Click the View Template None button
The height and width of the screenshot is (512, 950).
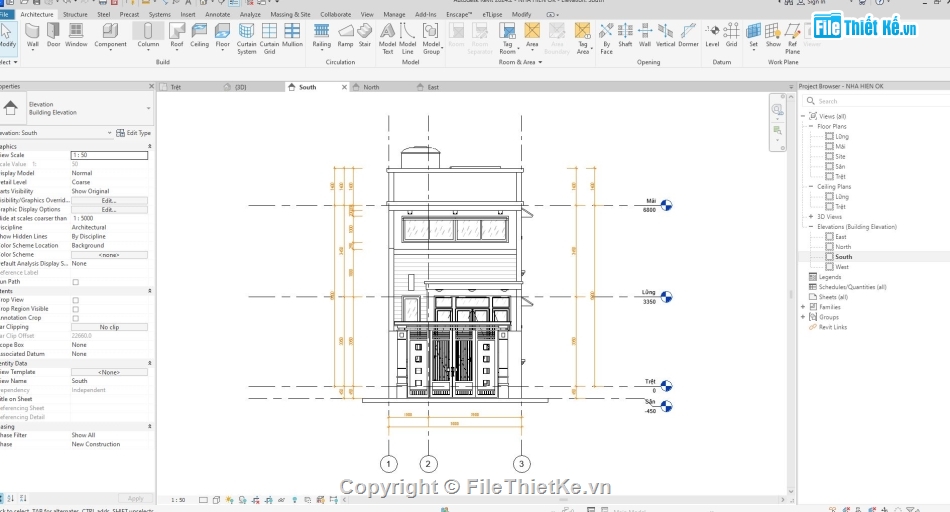pos(109,372)
